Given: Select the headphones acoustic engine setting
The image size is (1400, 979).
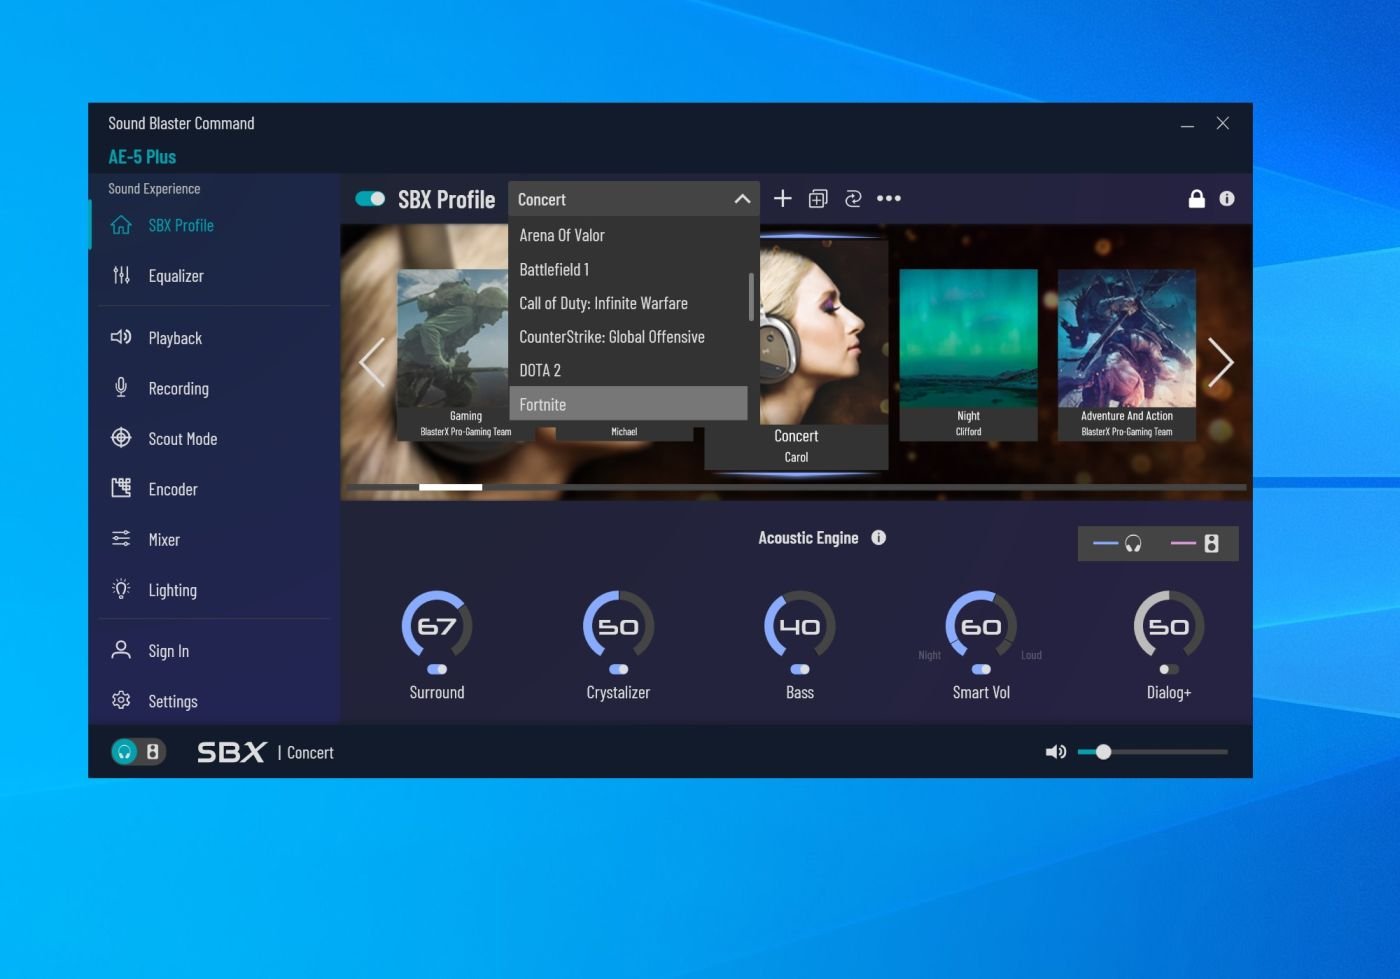Looking at the screenshot, I should [1118, 543].
